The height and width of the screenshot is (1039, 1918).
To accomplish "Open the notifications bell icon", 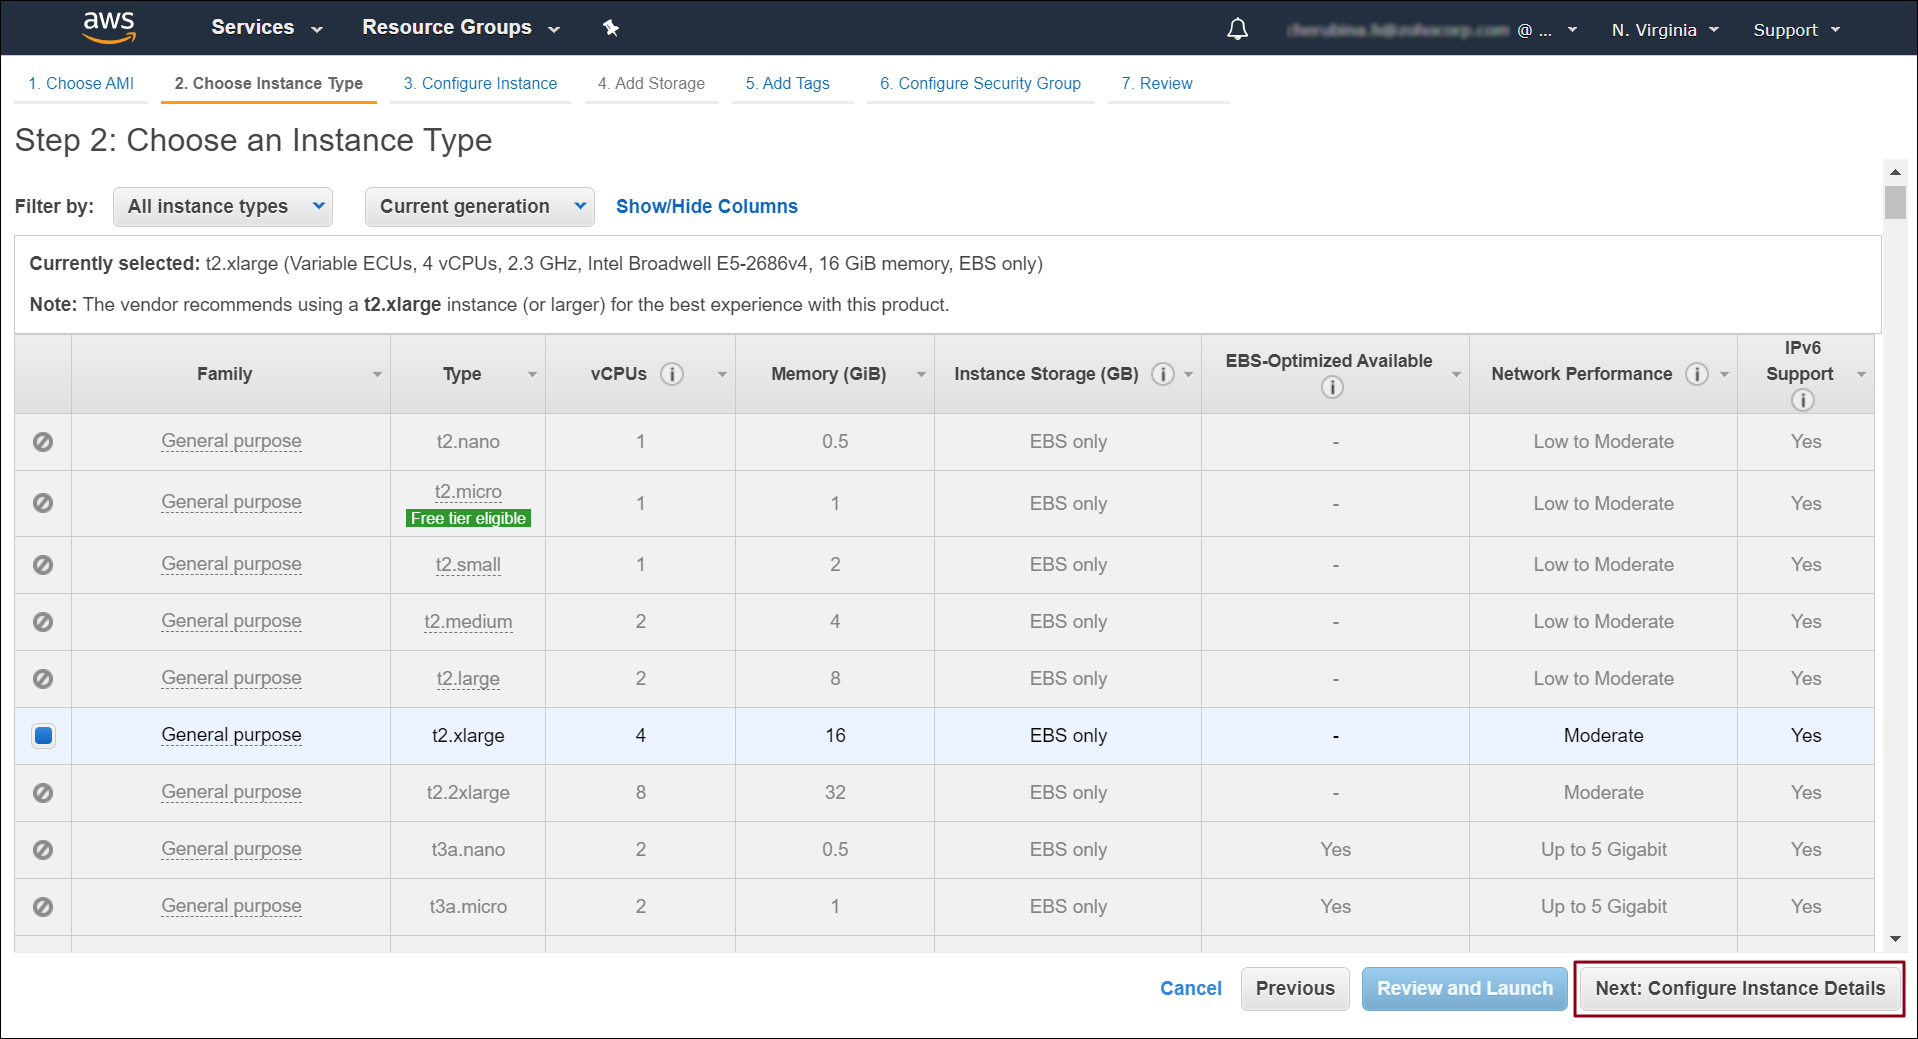I will (x=1237, y=29).
